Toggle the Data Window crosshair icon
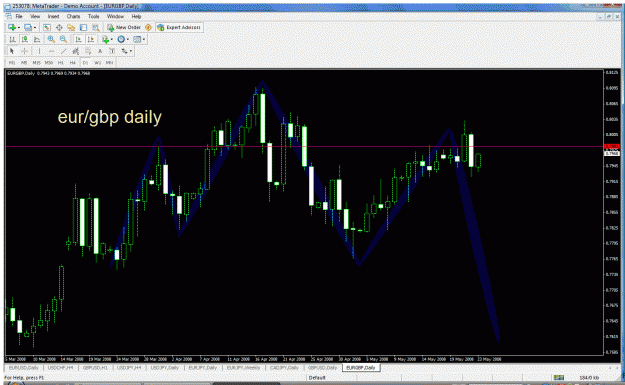625x385 pixels. [59, 28]
